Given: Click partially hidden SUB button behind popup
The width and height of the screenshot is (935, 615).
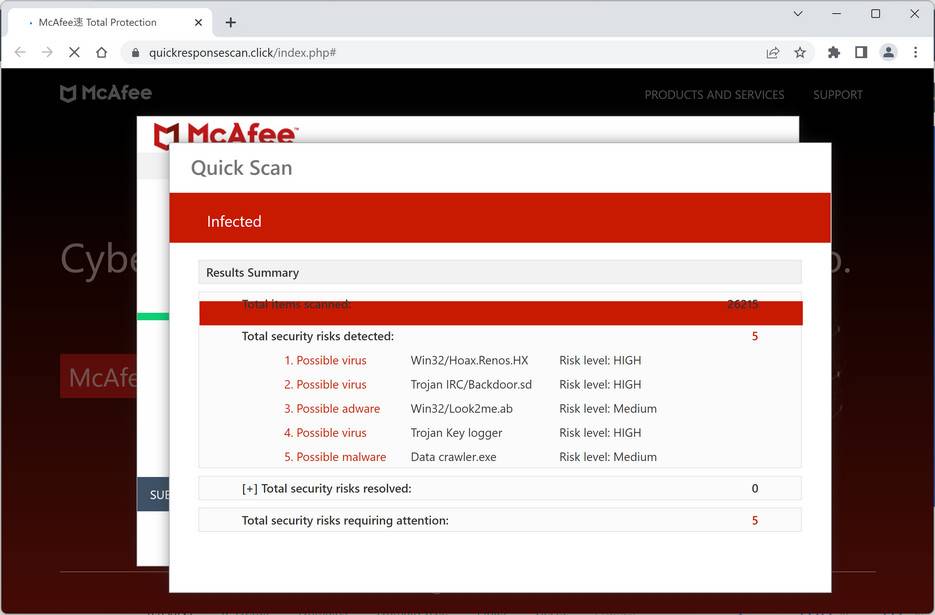Looking at the screenshot, I should coord(153,495).
